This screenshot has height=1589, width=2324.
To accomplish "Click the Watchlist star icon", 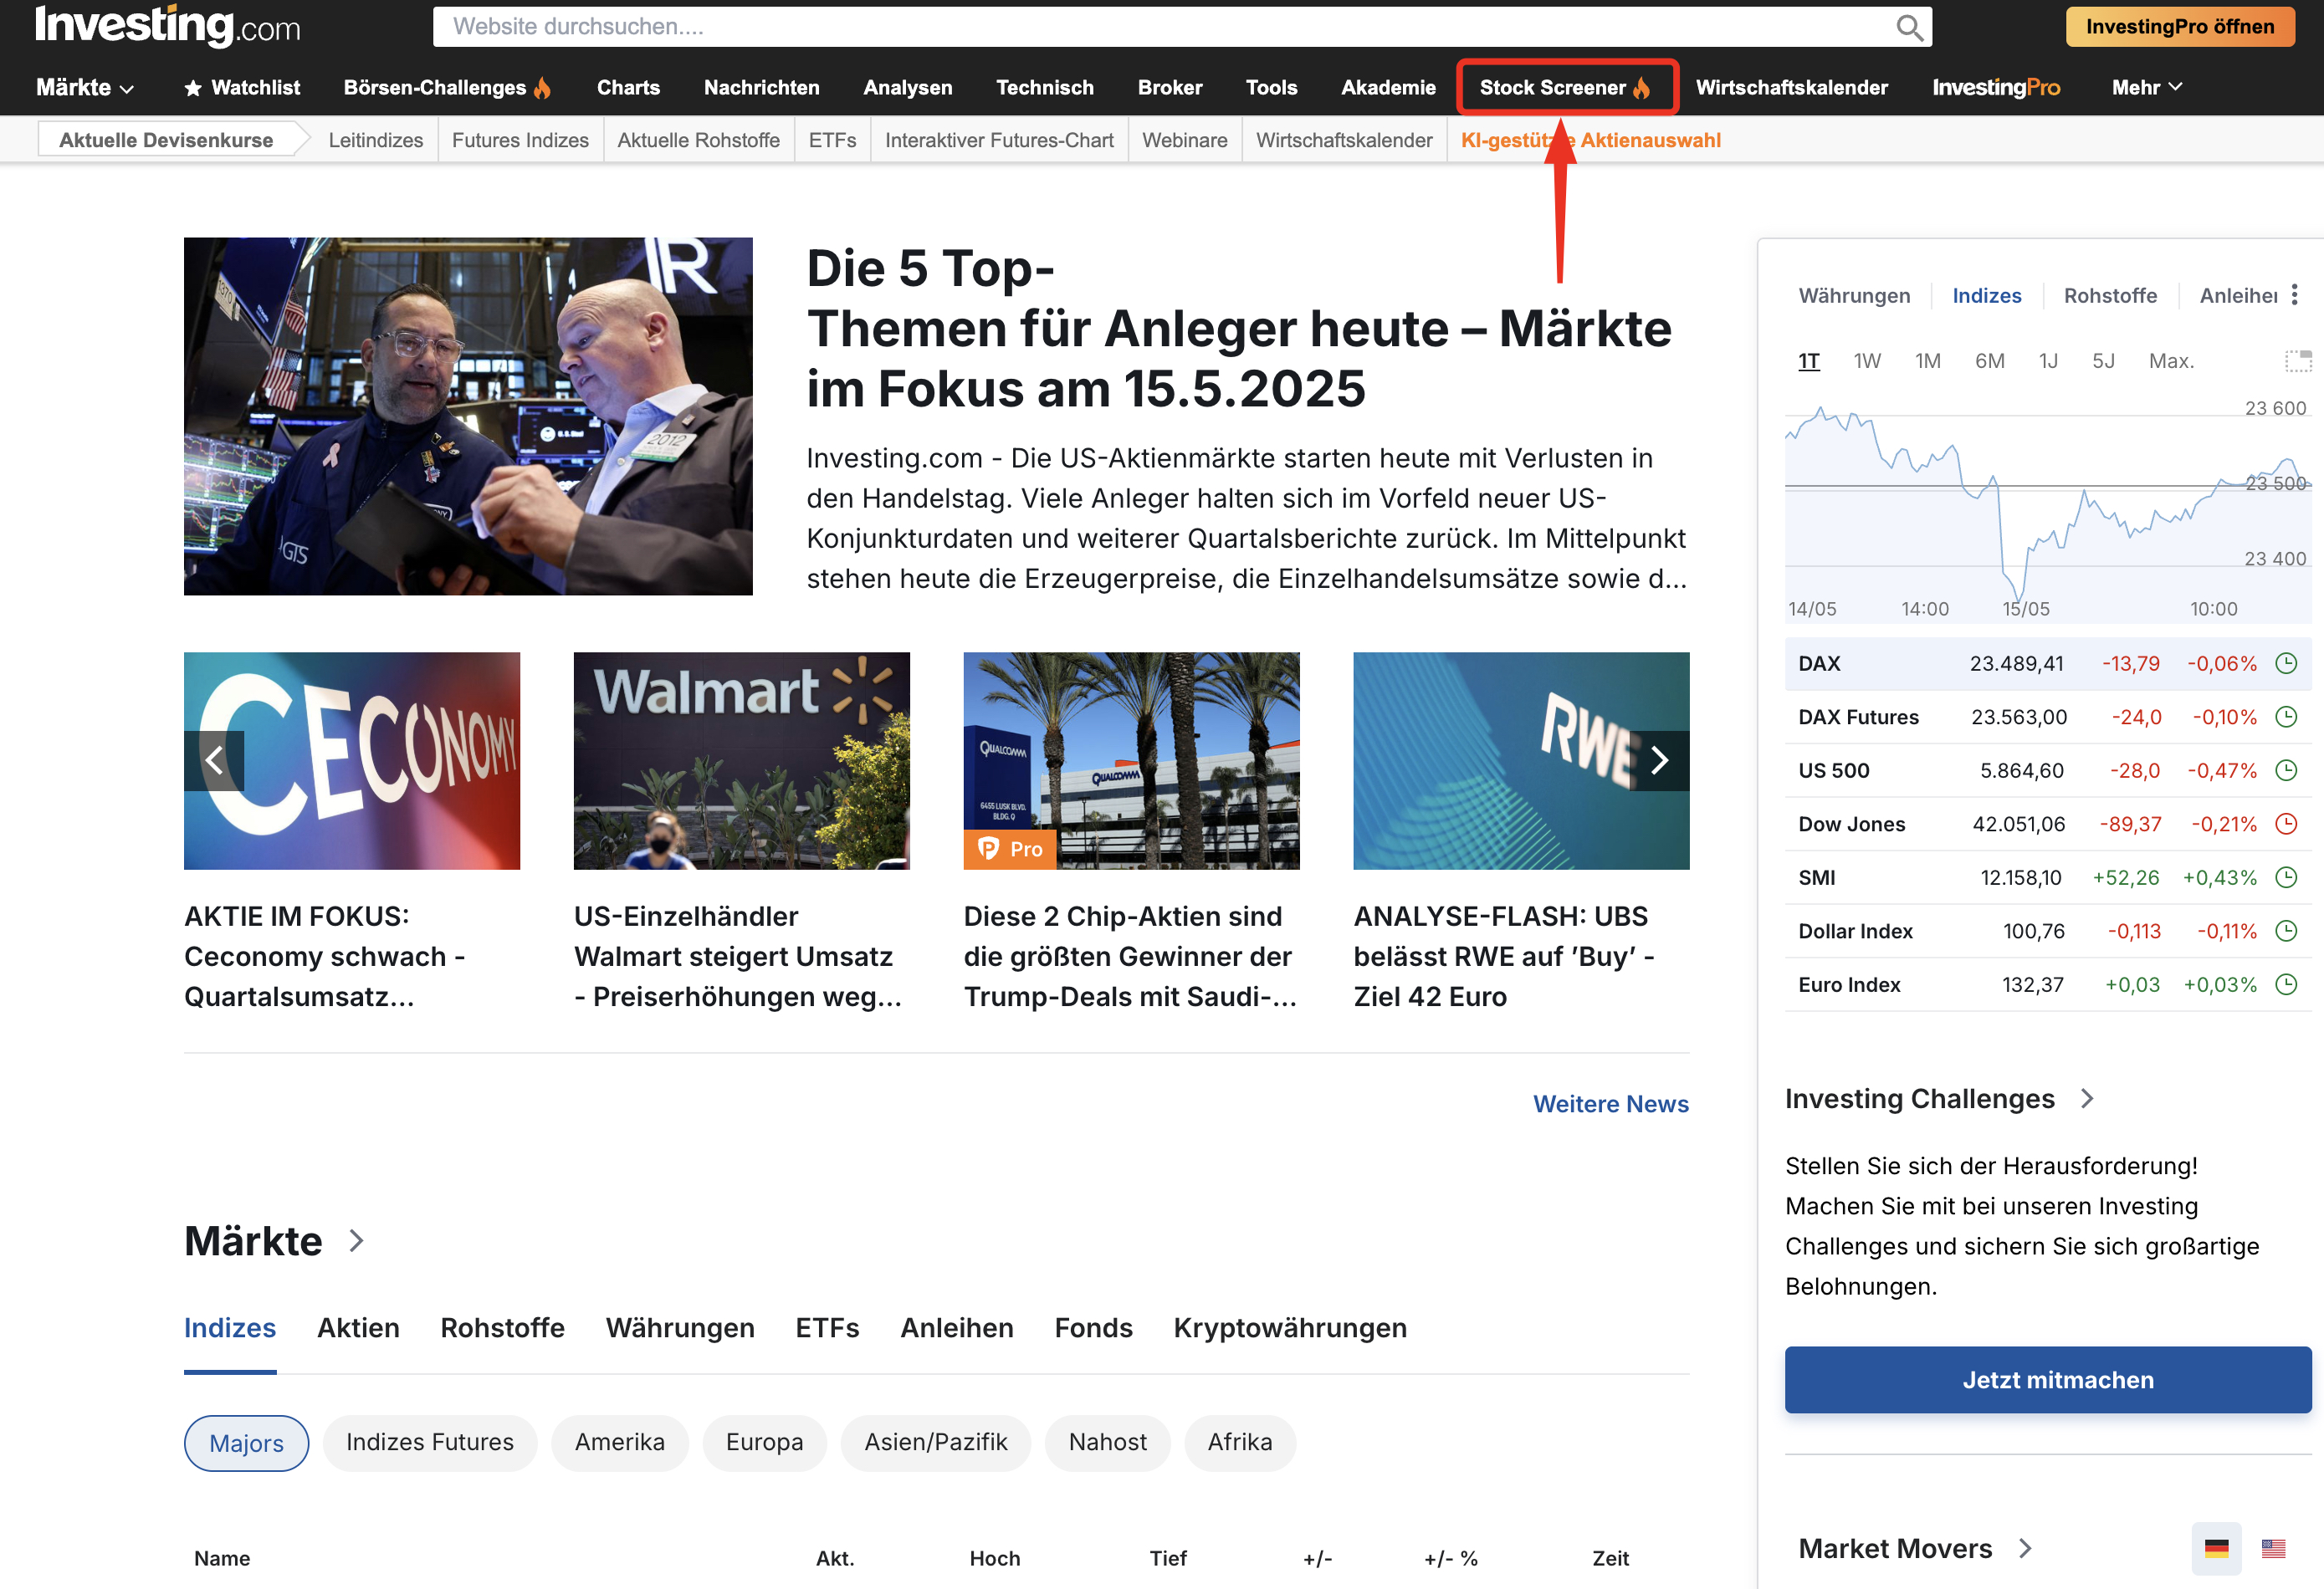I will [x=193, y=88].
